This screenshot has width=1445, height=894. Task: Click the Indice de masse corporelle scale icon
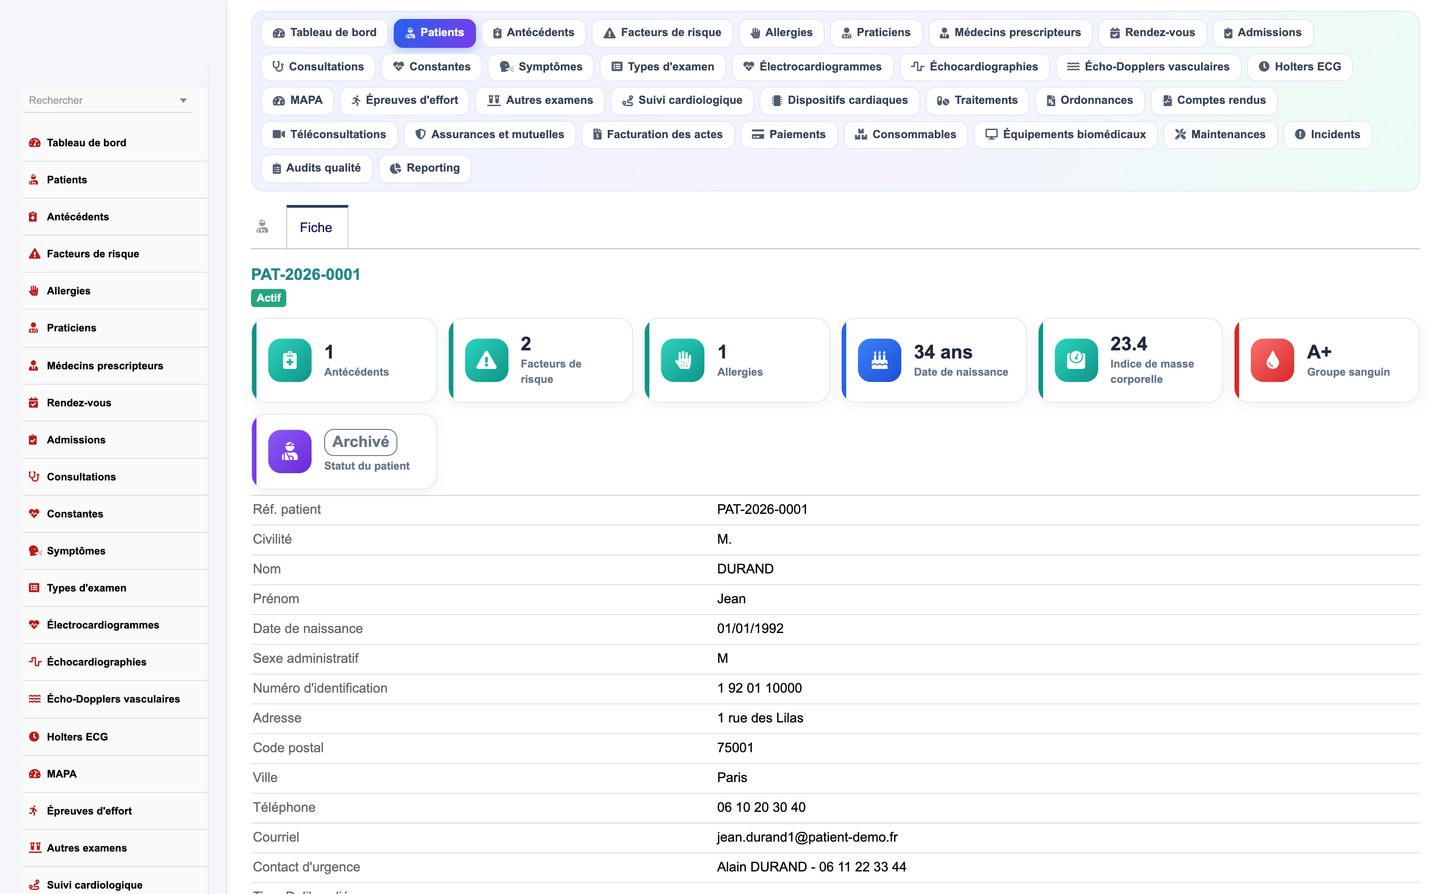tap(1076, 361)
